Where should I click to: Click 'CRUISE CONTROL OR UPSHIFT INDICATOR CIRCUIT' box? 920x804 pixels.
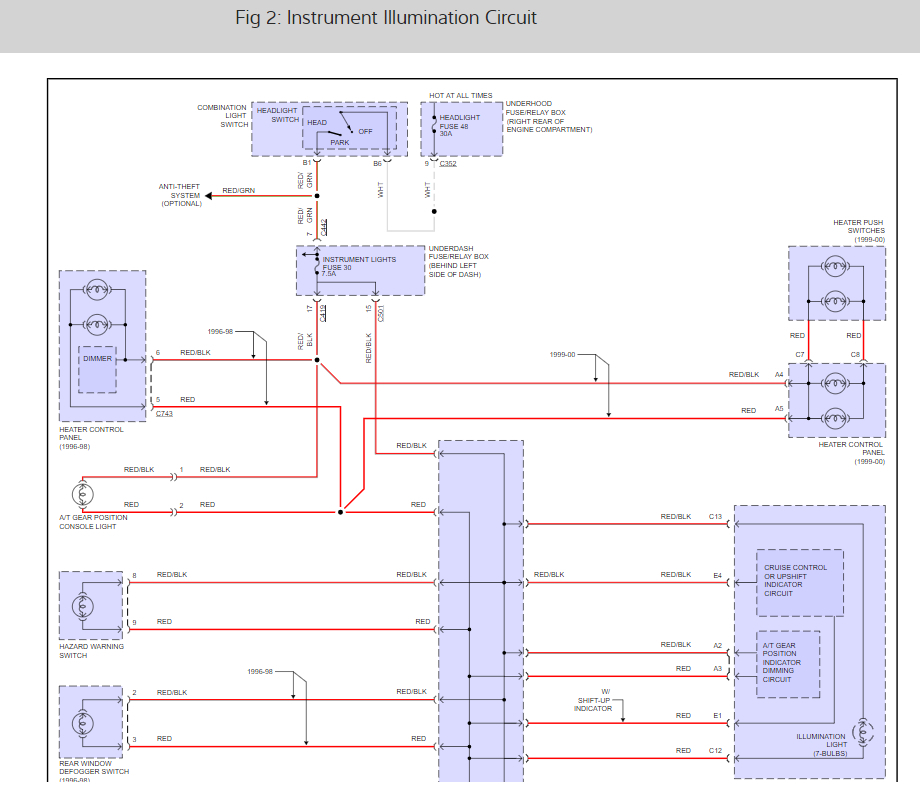pos(800,583)
